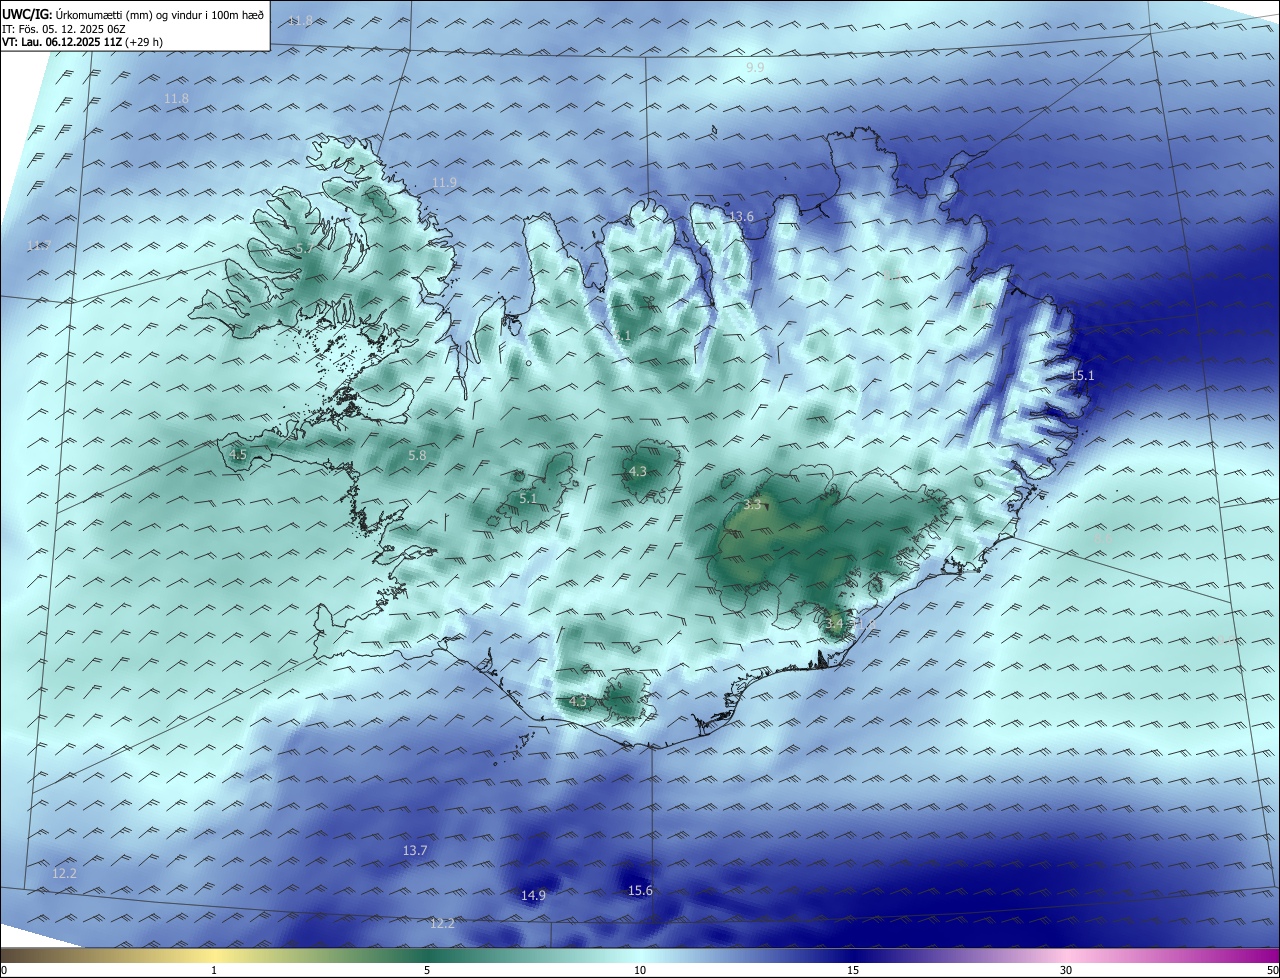Click the 3.4 value label on the map

pyautogui.click(x=834, y=623)
